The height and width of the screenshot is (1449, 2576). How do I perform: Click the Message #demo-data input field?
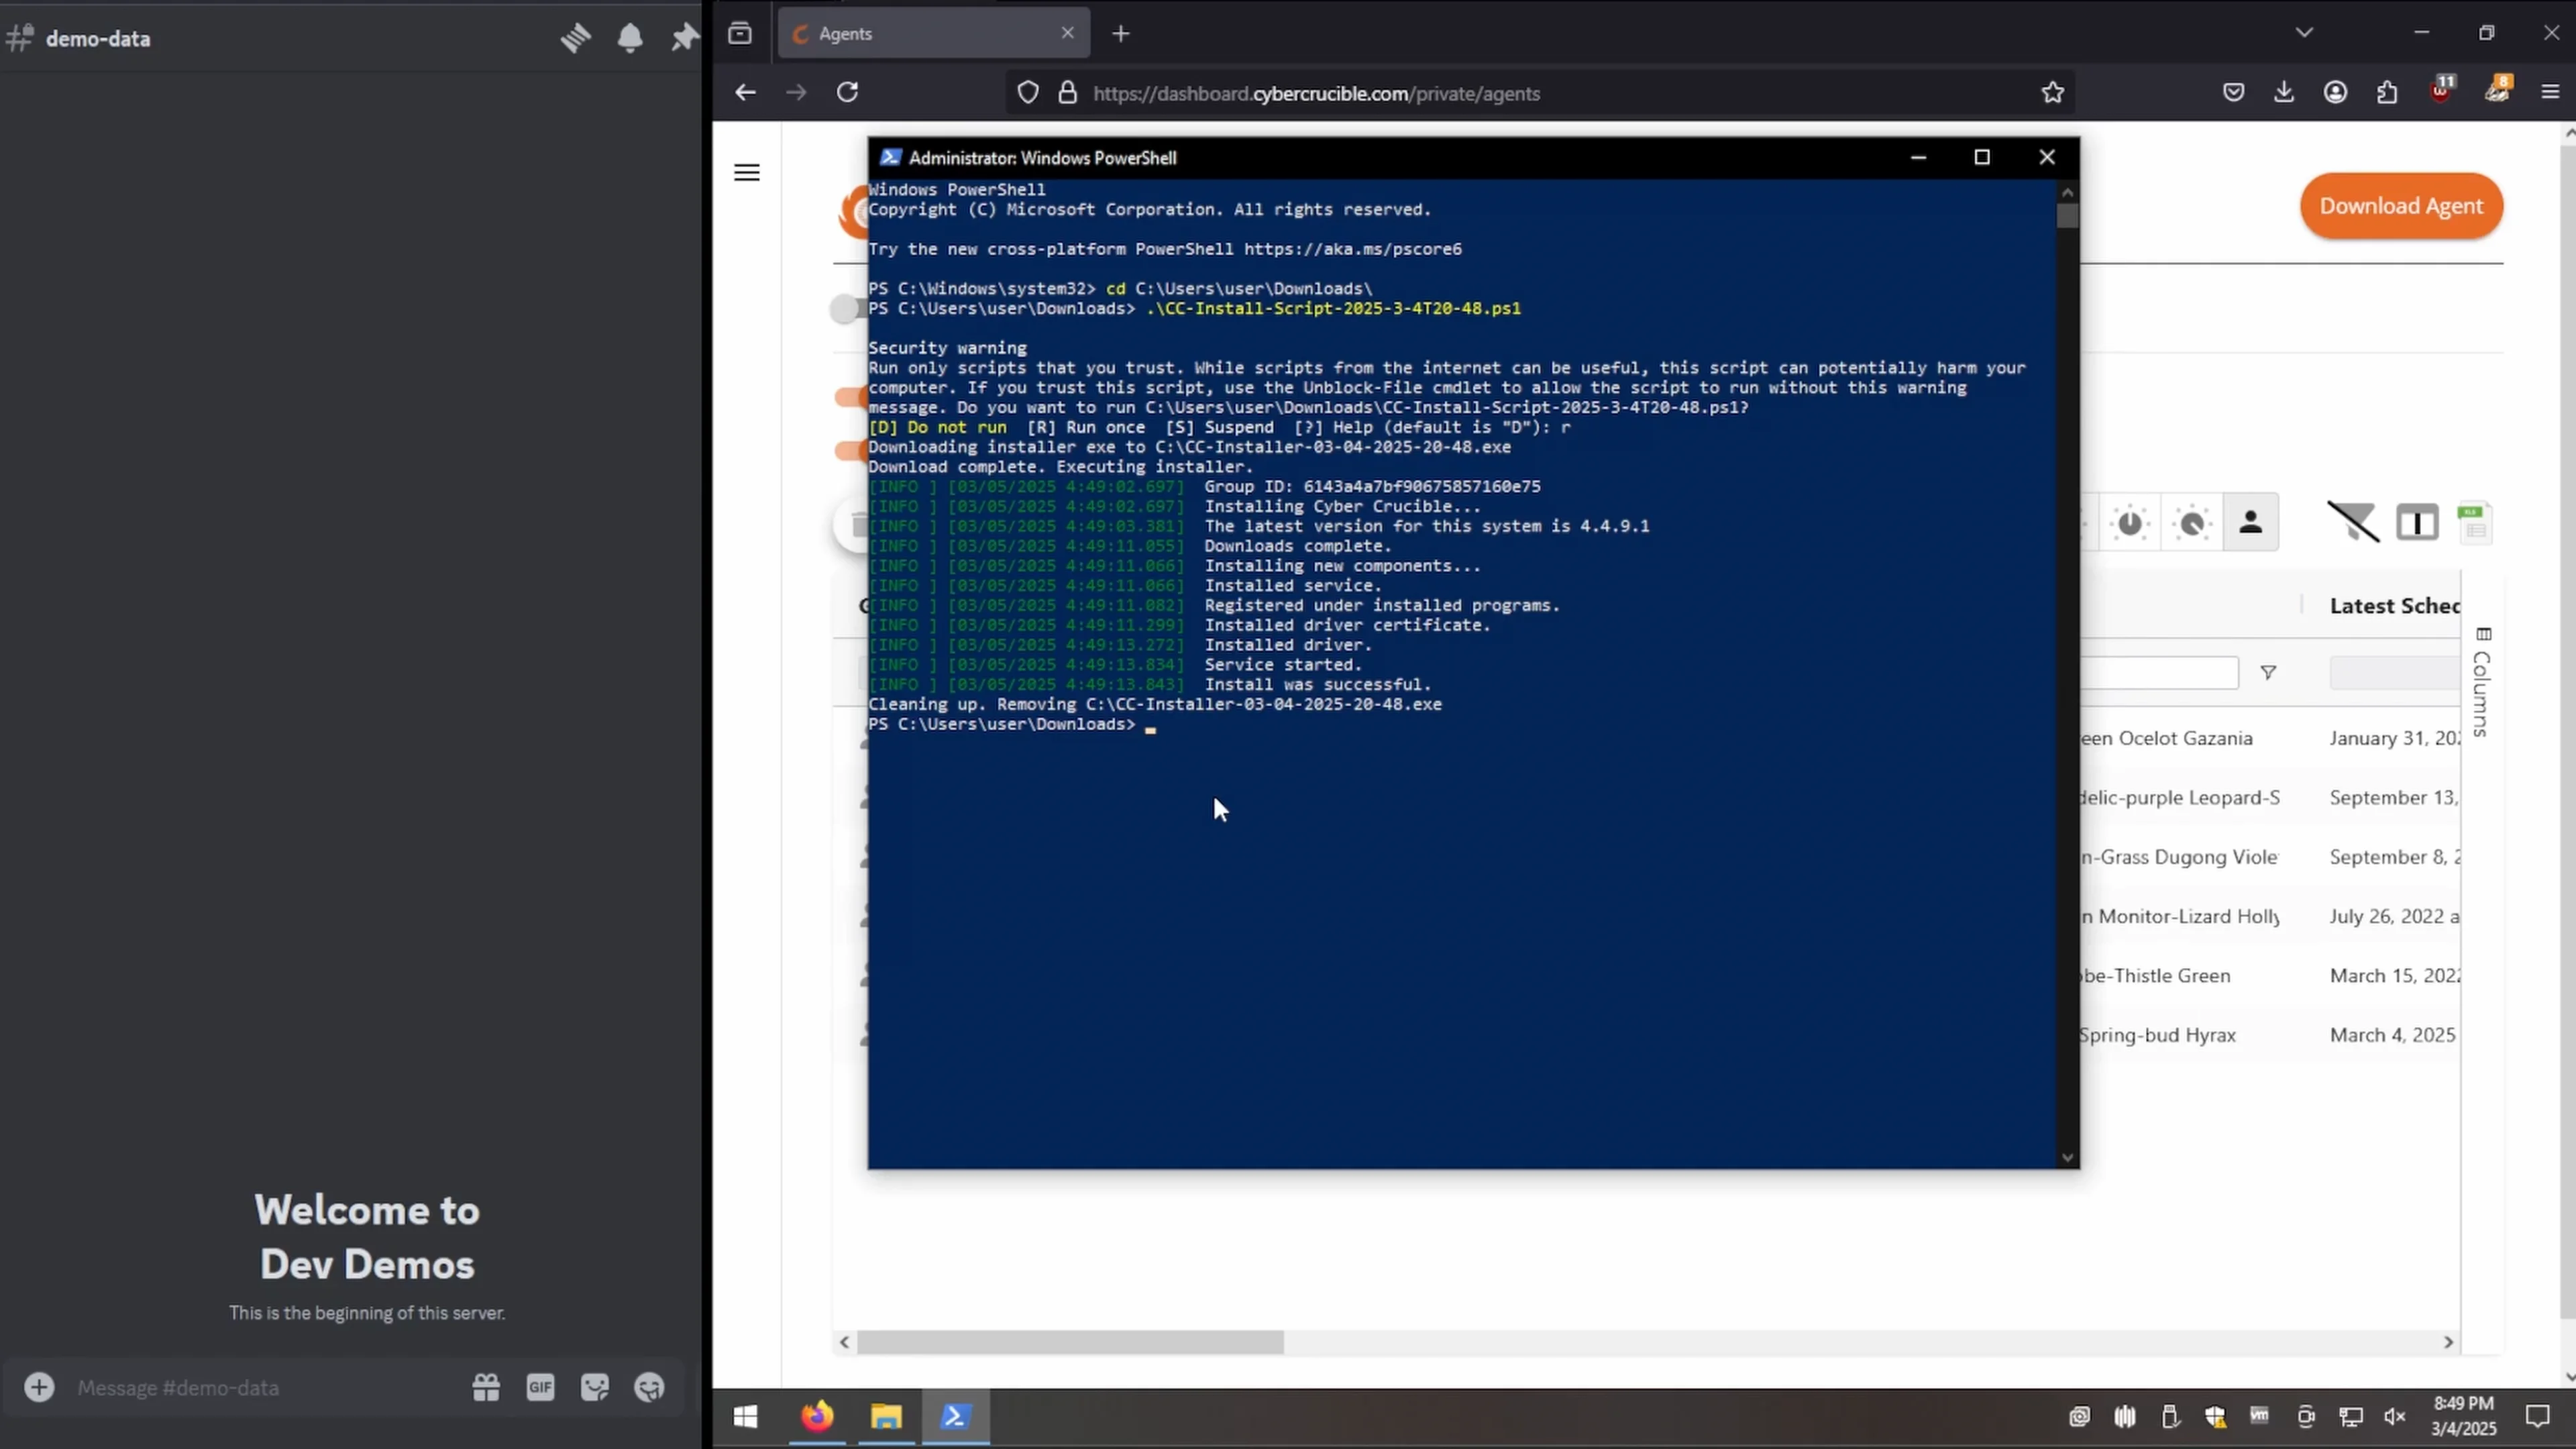coord(250,1388)
